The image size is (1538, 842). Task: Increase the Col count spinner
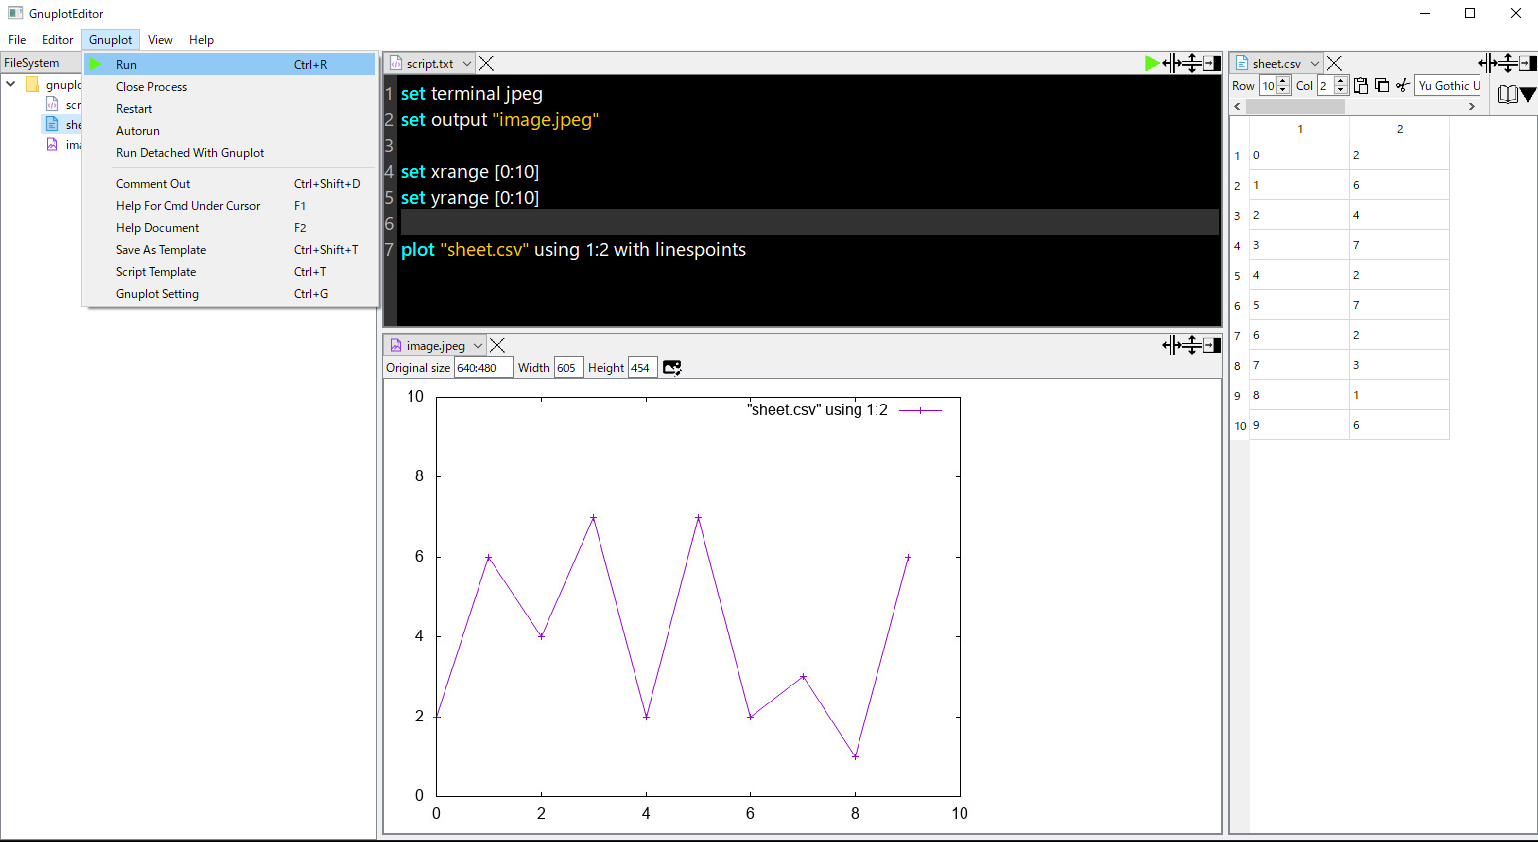[x=1341, y=81]
